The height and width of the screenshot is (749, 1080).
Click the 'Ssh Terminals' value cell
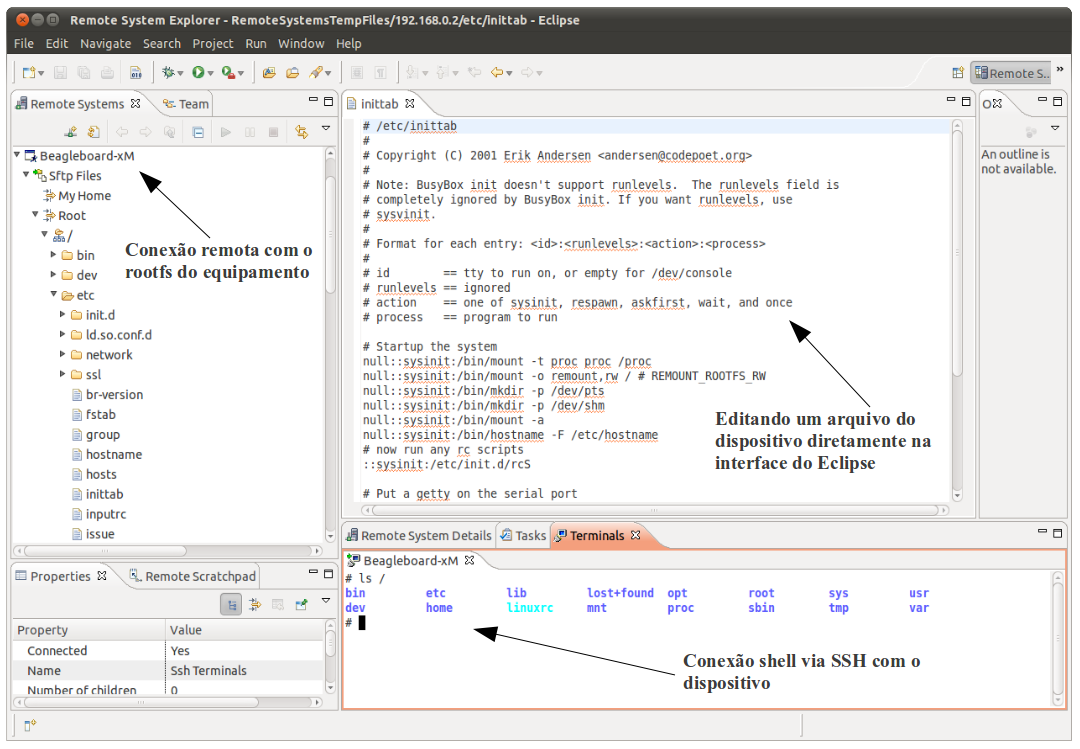coord(245,670)
